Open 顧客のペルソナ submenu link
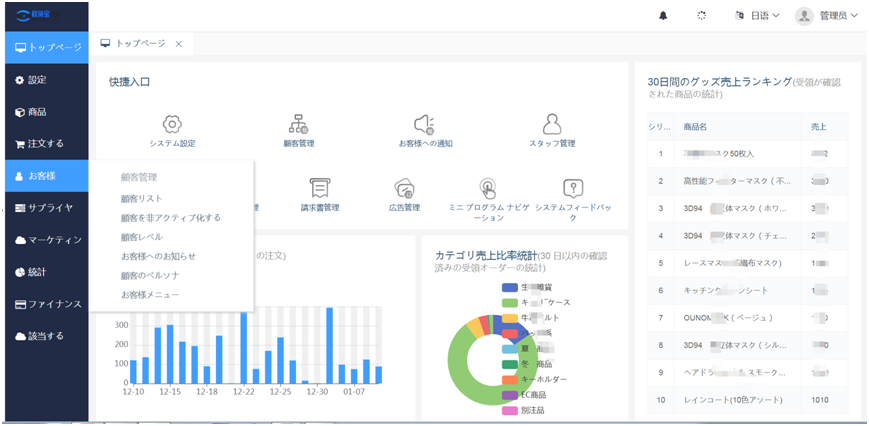This screenshot has width=869, height=426. pyautogui.click(x=150, y=275)
